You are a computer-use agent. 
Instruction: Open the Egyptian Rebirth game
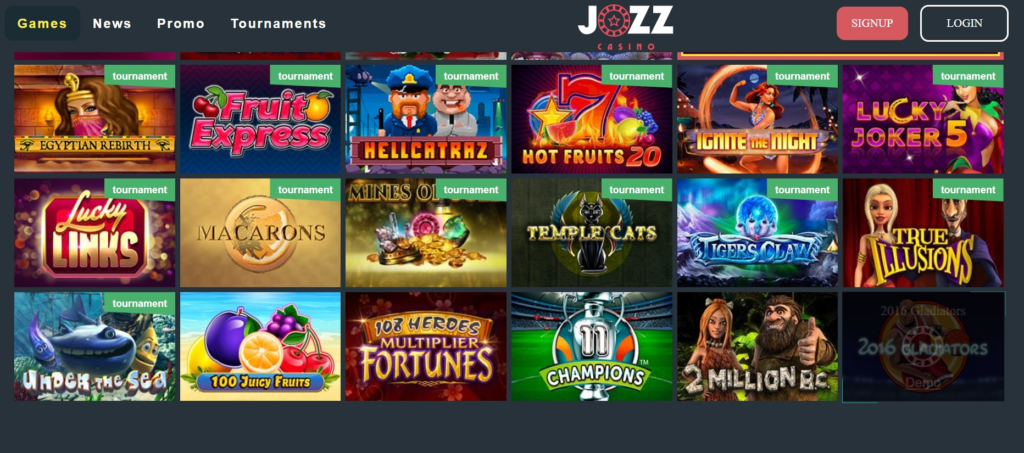coord(95,119)
